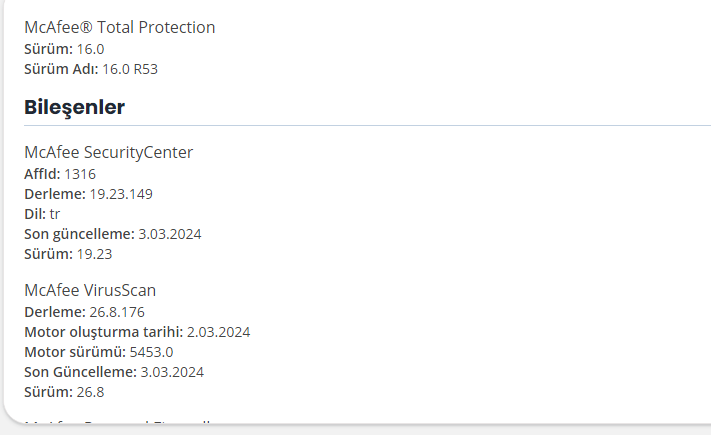Click the Dil: tr language line
This screenshot has width=711, height=435.
click(x=42, y=214)
